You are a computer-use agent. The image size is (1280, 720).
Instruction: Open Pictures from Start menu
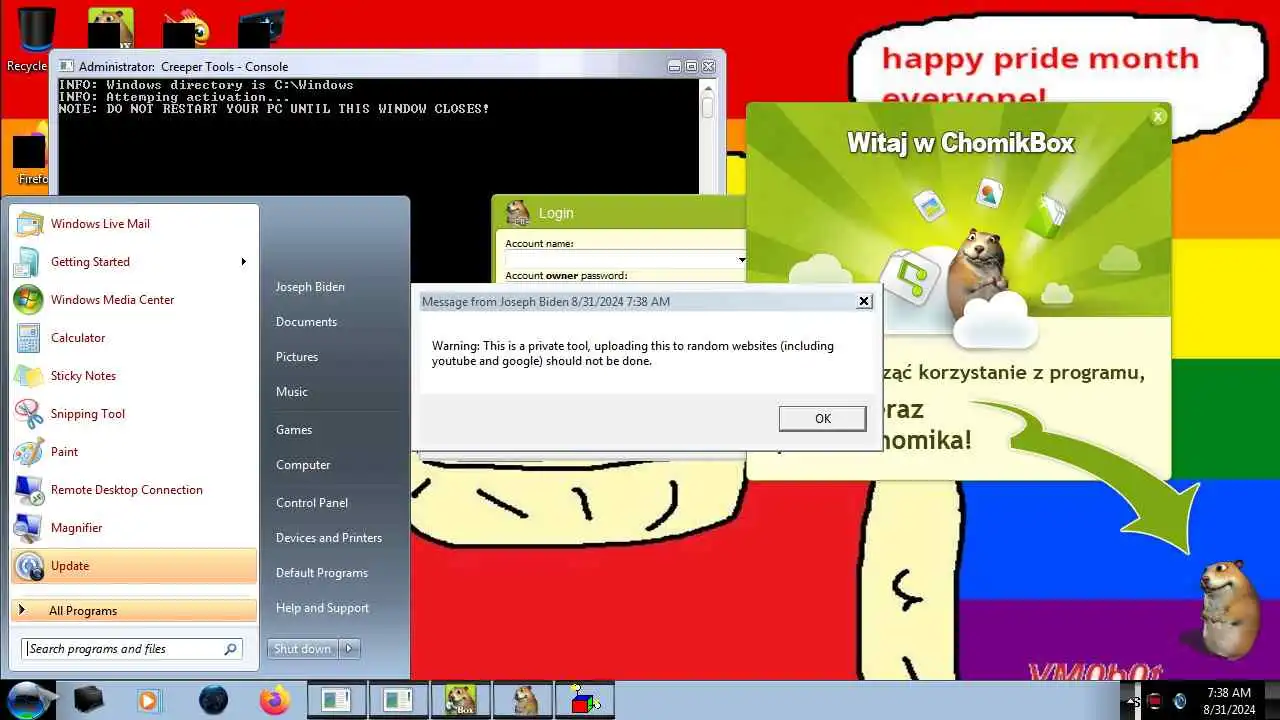[x=297, y=357]
